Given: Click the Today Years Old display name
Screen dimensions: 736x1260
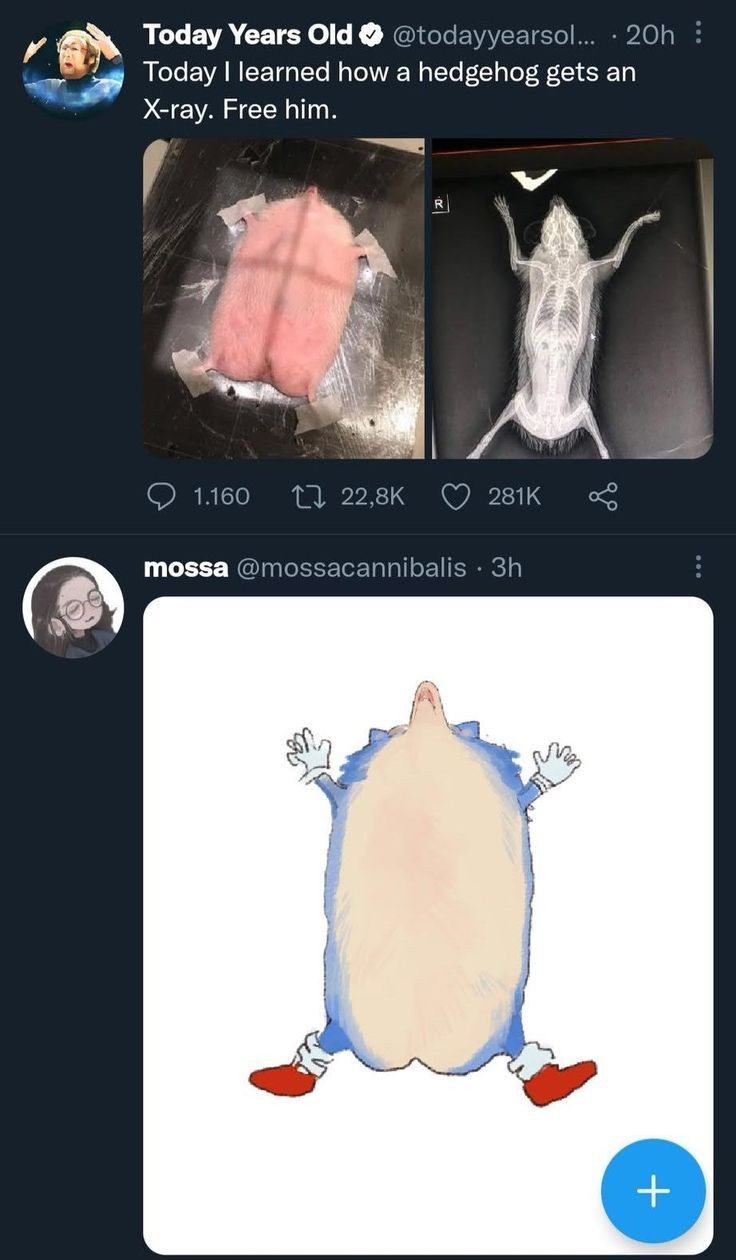Looking at the screenshot, I should pyautogui.click(x=248, y=36).
